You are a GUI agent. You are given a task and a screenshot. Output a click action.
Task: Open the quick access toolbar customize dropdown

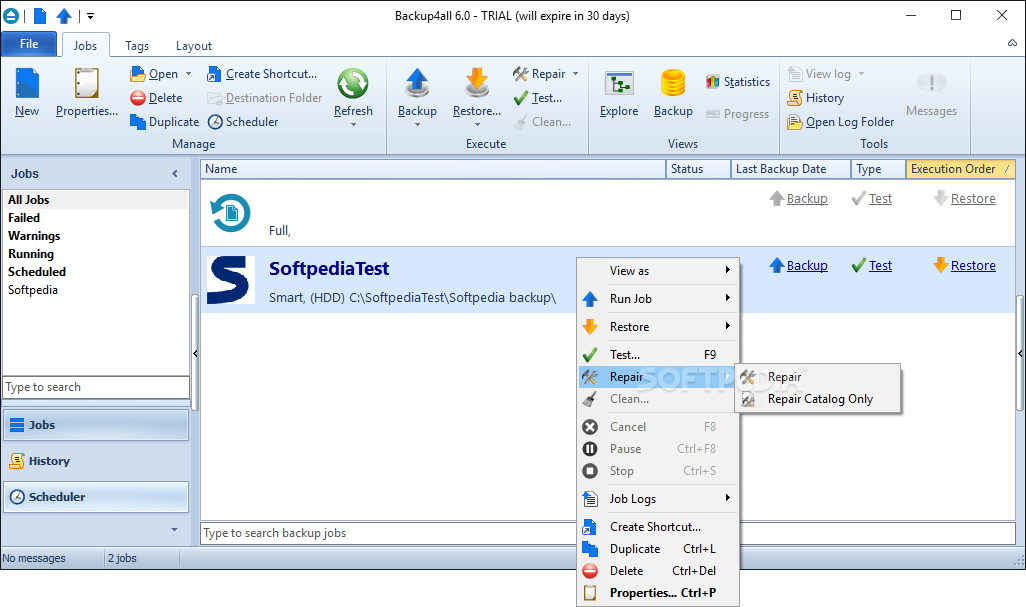[90, 16]
